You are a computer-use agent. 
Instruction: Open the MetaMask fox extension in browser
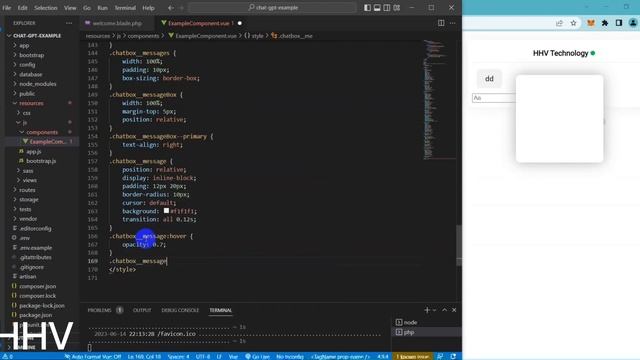tap(591, 23)
